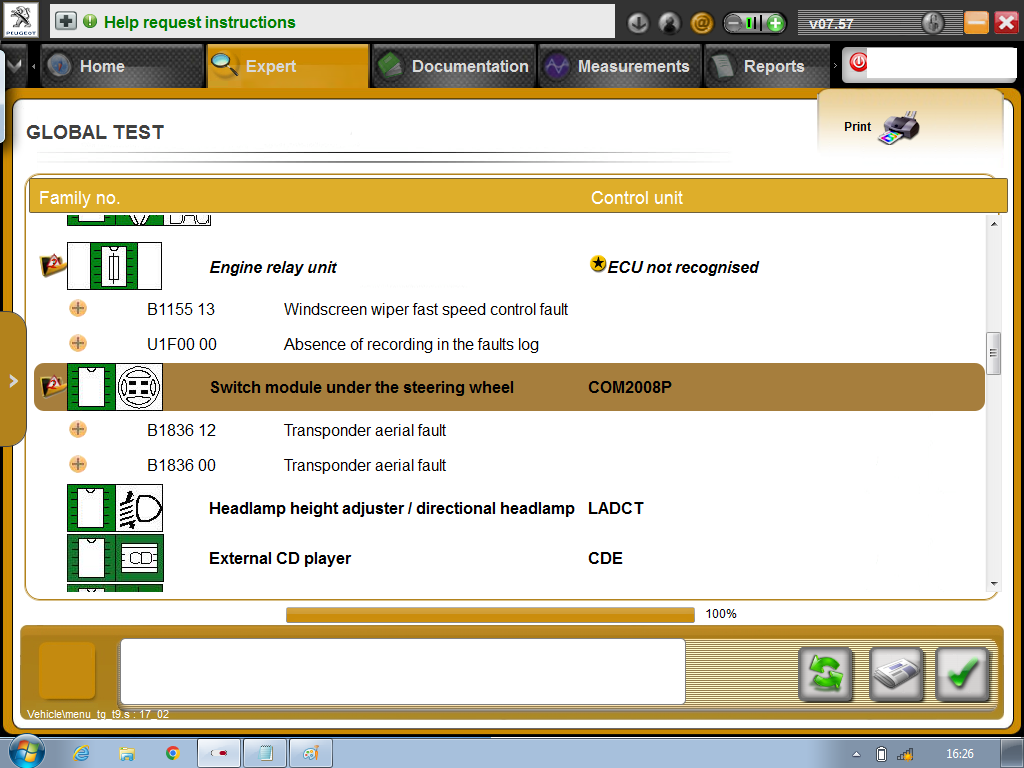Image resolution: width=1024 pixels, height=768 pixels.
Task: Expand the B1155 13 fault details
Action: point(78,308)
